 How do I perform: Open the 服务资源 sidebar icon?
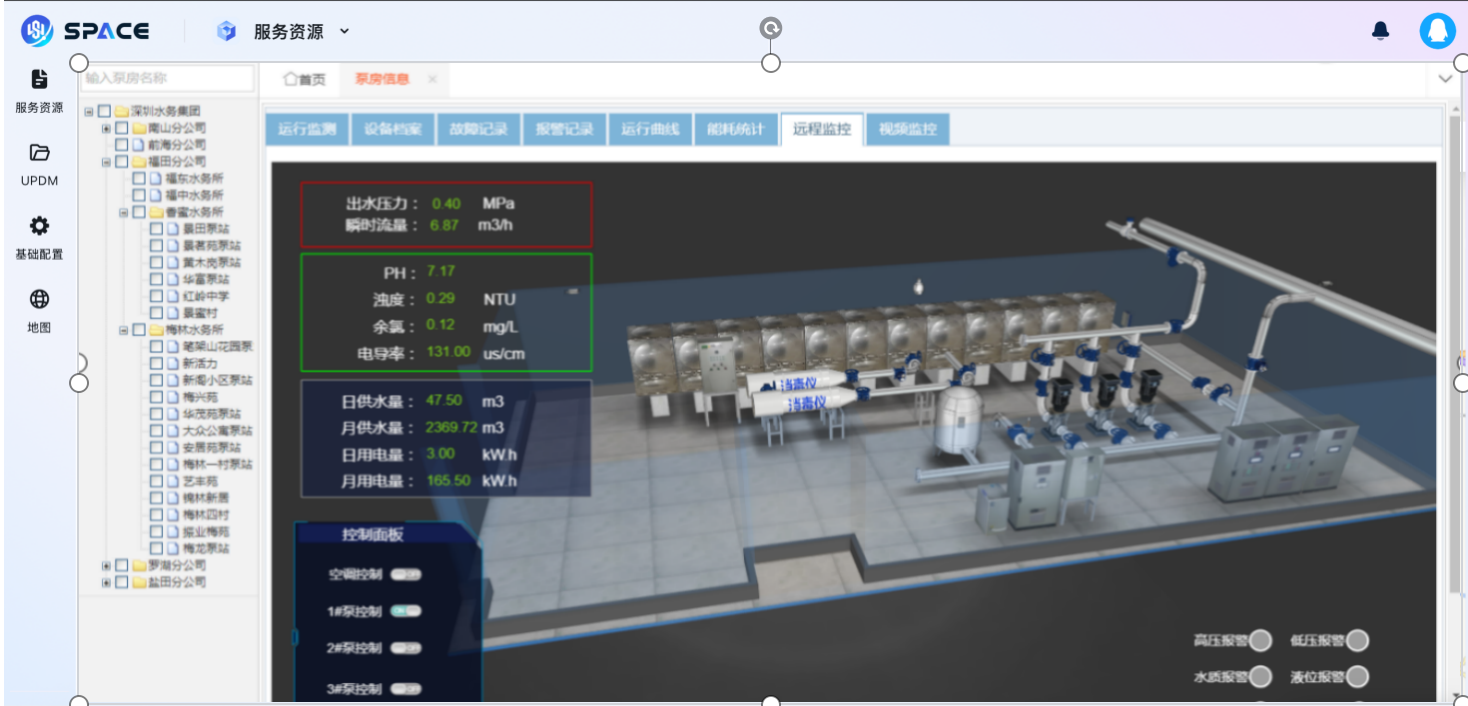pos(39,80)
